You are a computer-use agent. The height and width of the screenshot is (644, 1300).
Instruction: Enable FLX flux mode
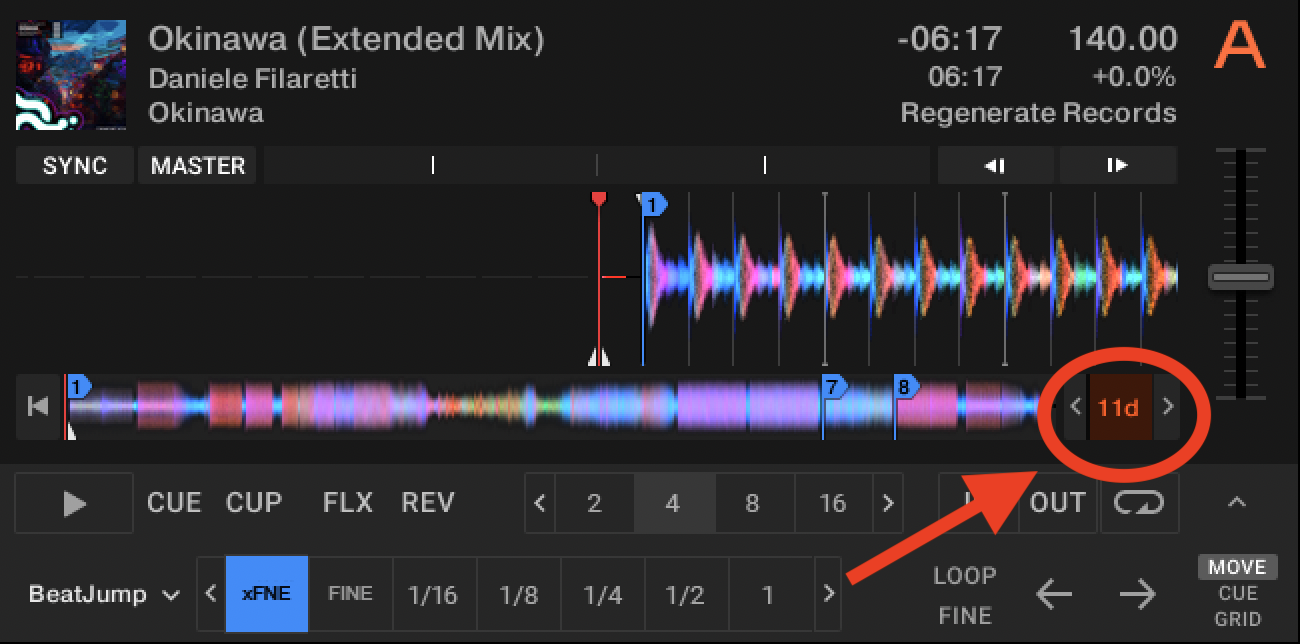(x=348, y=502)
